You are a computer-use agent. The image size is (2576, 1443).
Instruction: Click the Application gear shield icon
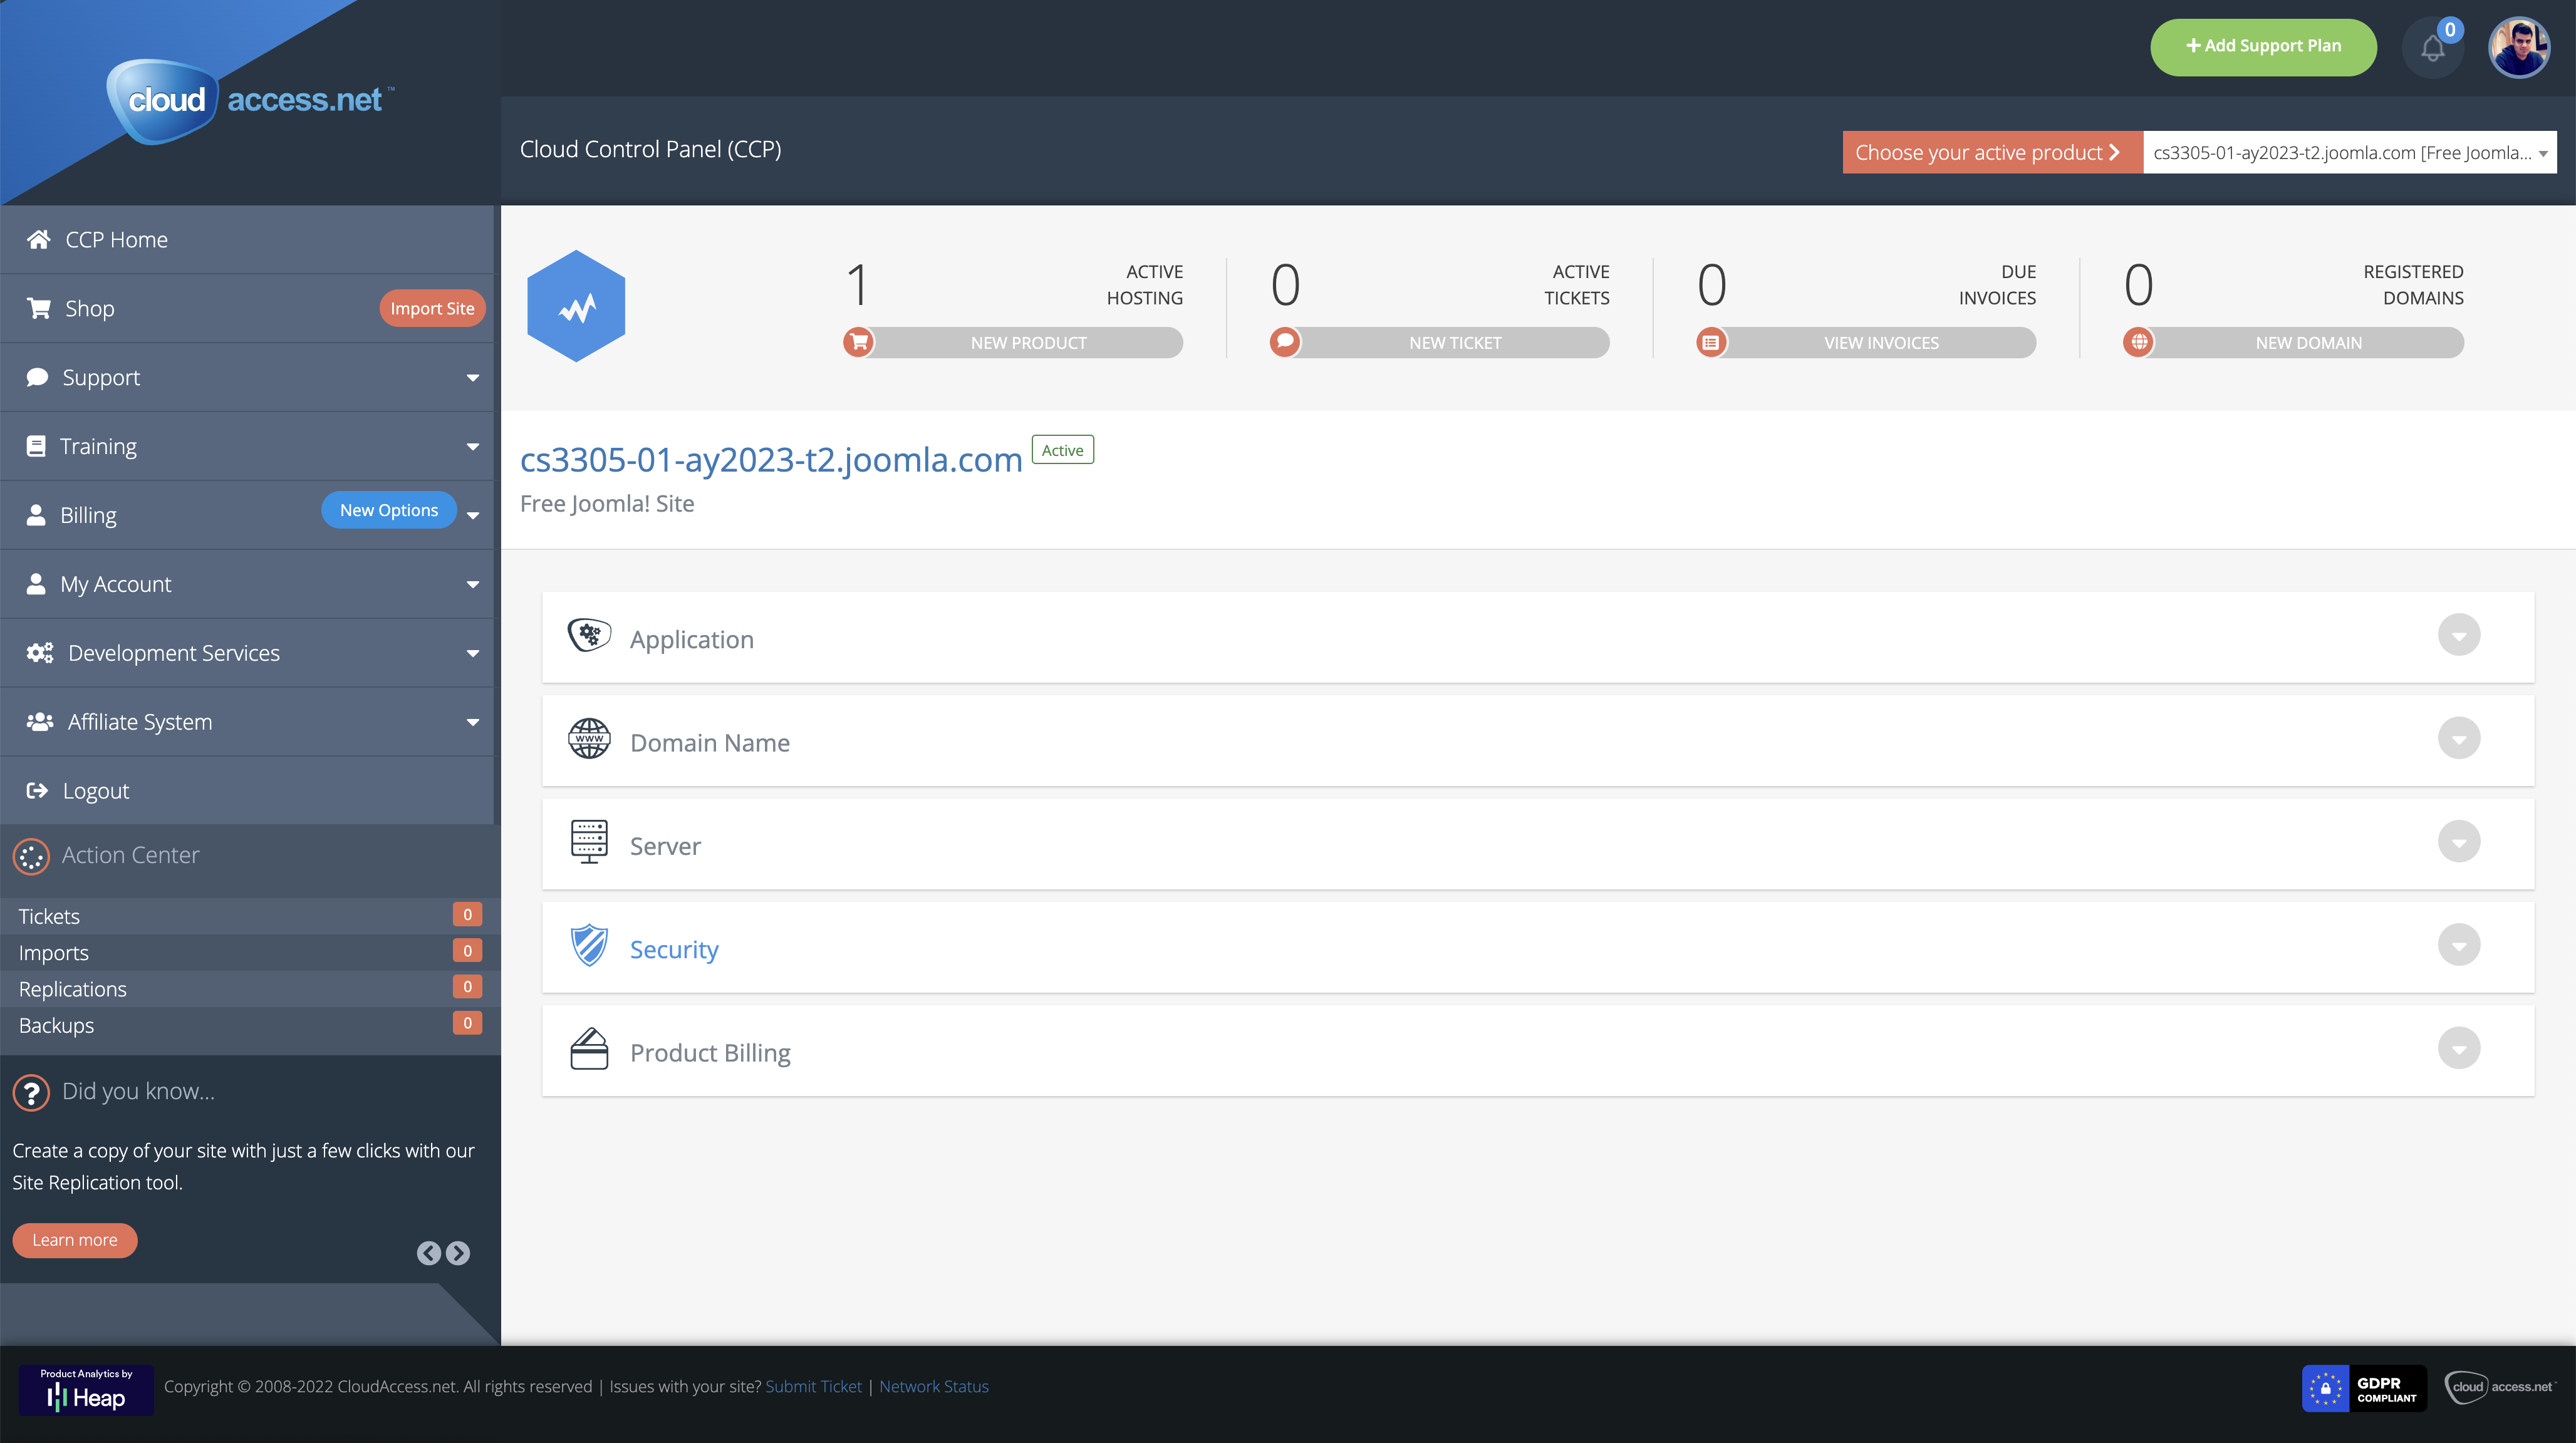[589, 635]
